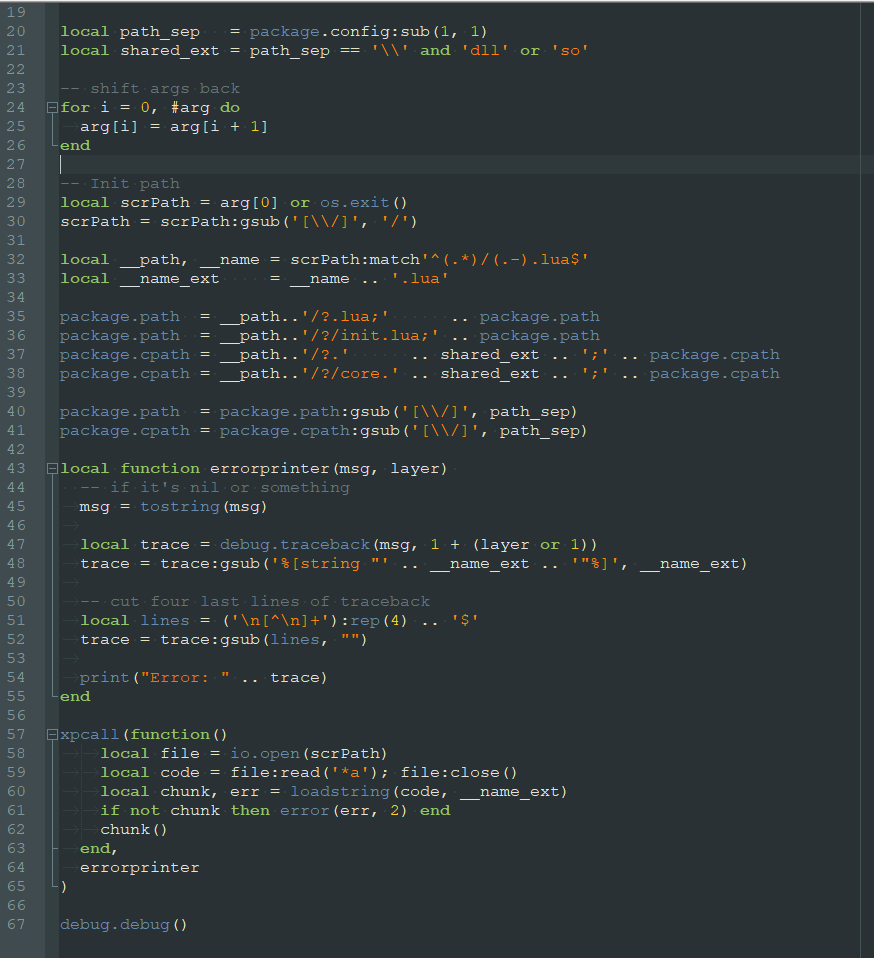Click the 'end' keyword on line 55

click(75, 697)
